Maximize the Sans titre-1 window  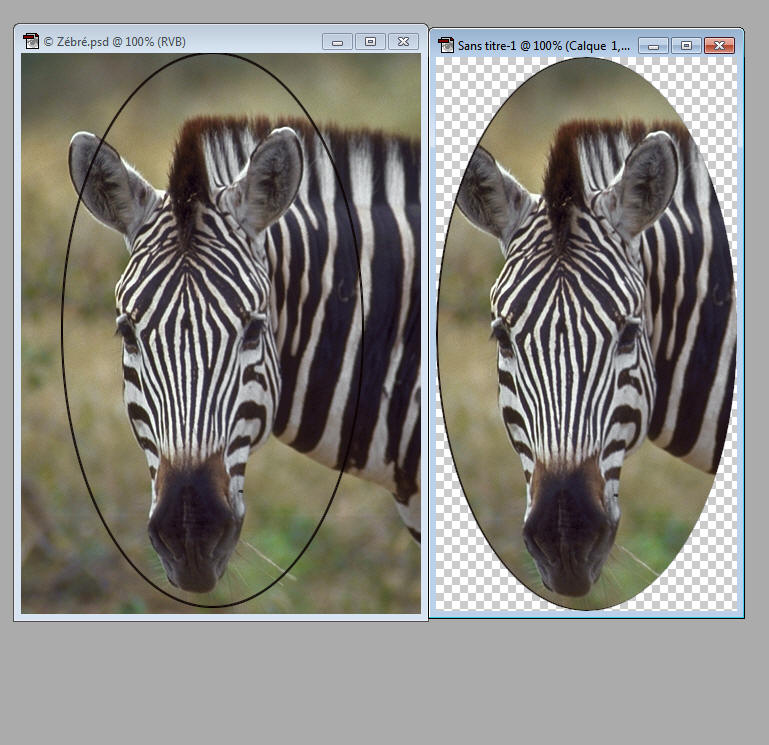pos(686,46)
